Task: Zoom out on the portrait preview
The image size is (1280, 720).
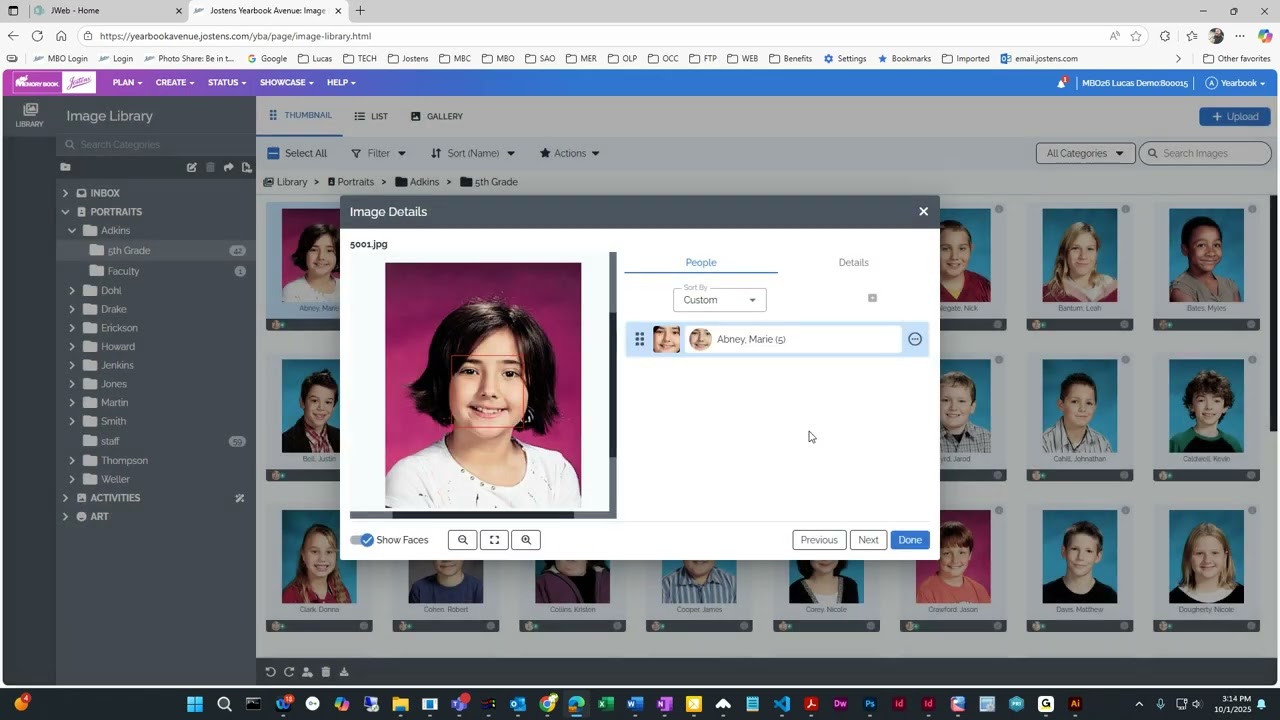Action: click(462, 540)
